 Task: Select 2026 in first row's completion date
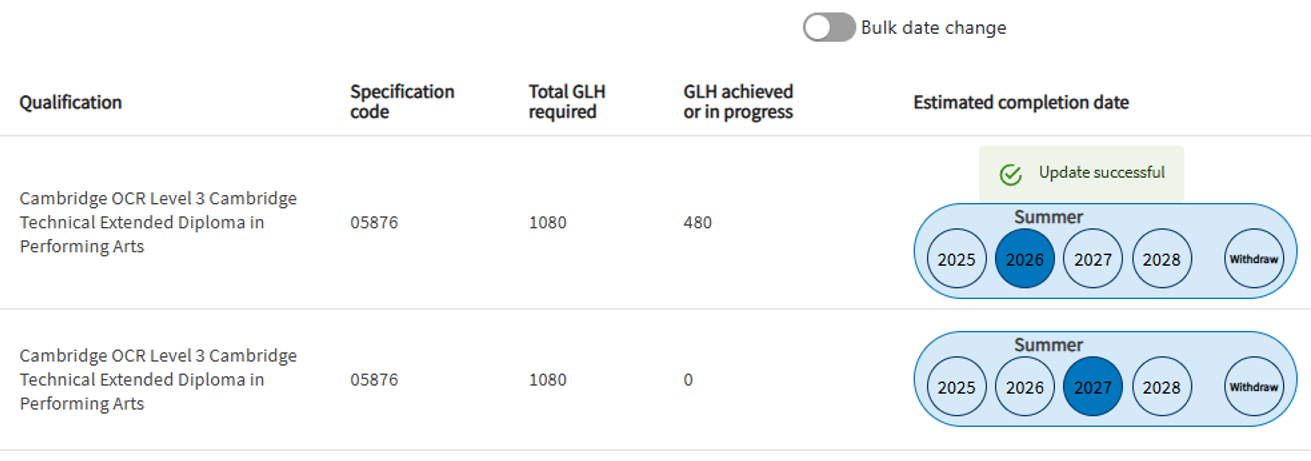[x=1025, y=259]
